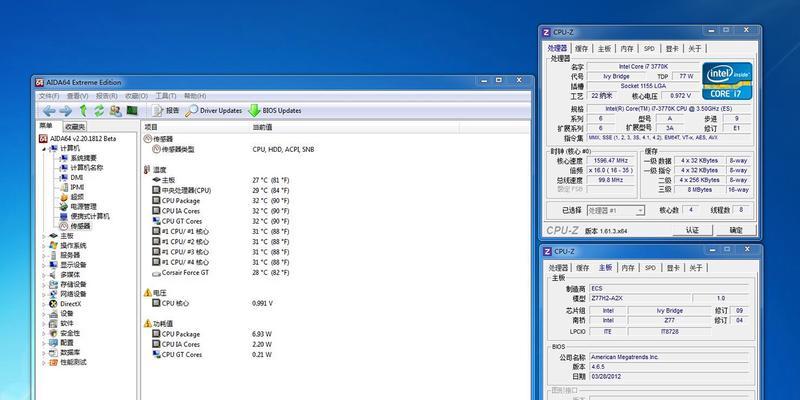This screenshot has height=400, width=800.
Task: Expand the 操作系统 tree node
Action: tap(44, 245)
